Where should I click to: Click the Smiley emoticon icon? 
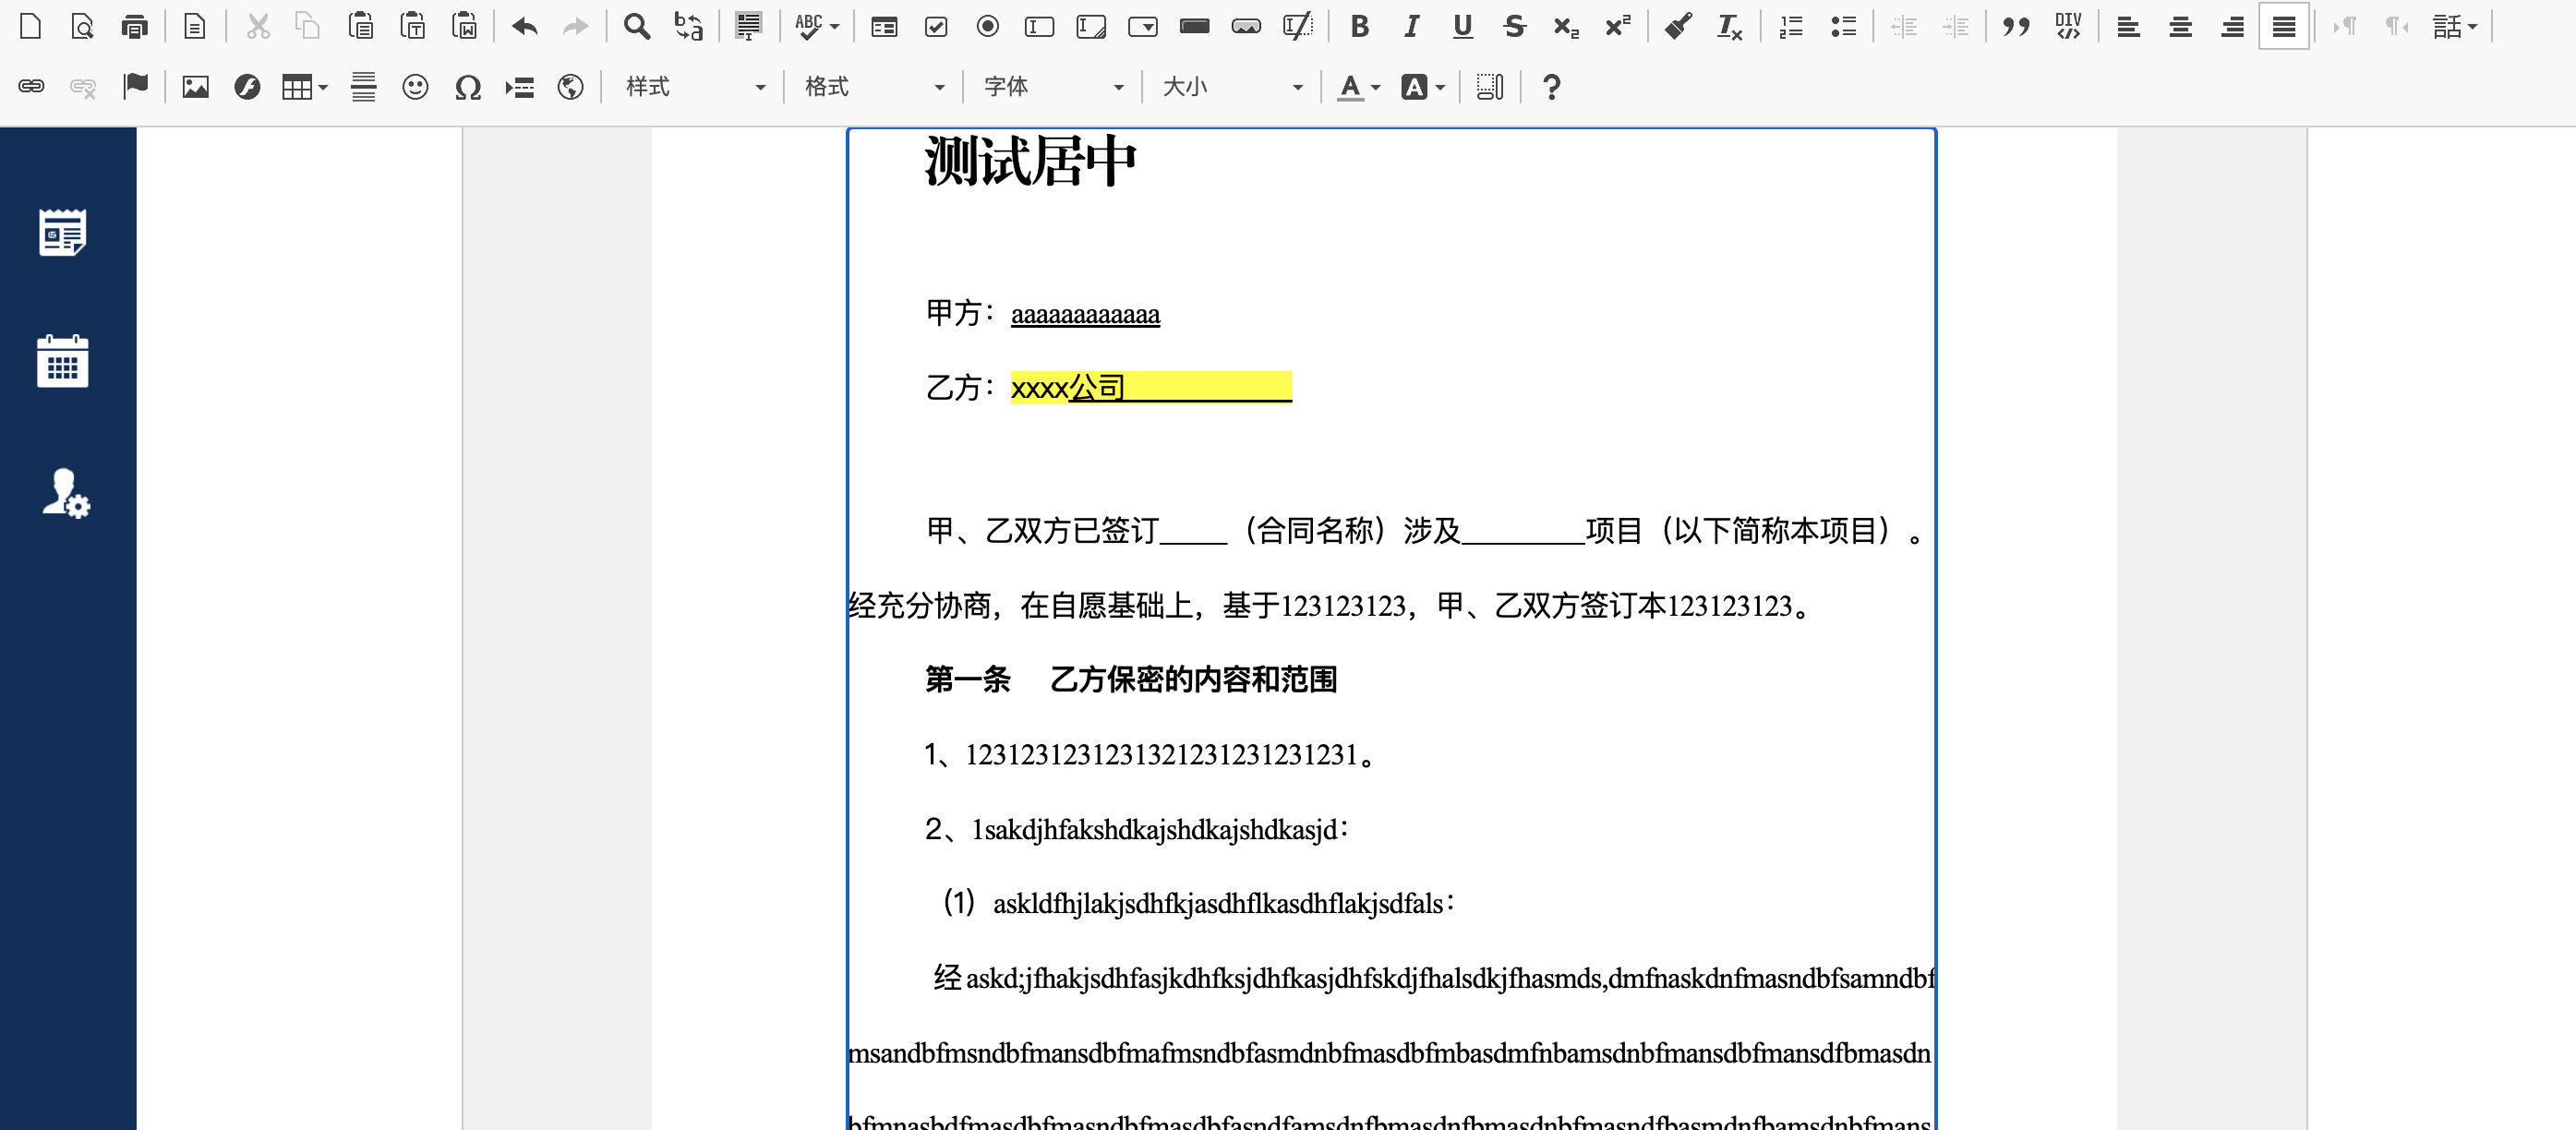tap(415, 87)
